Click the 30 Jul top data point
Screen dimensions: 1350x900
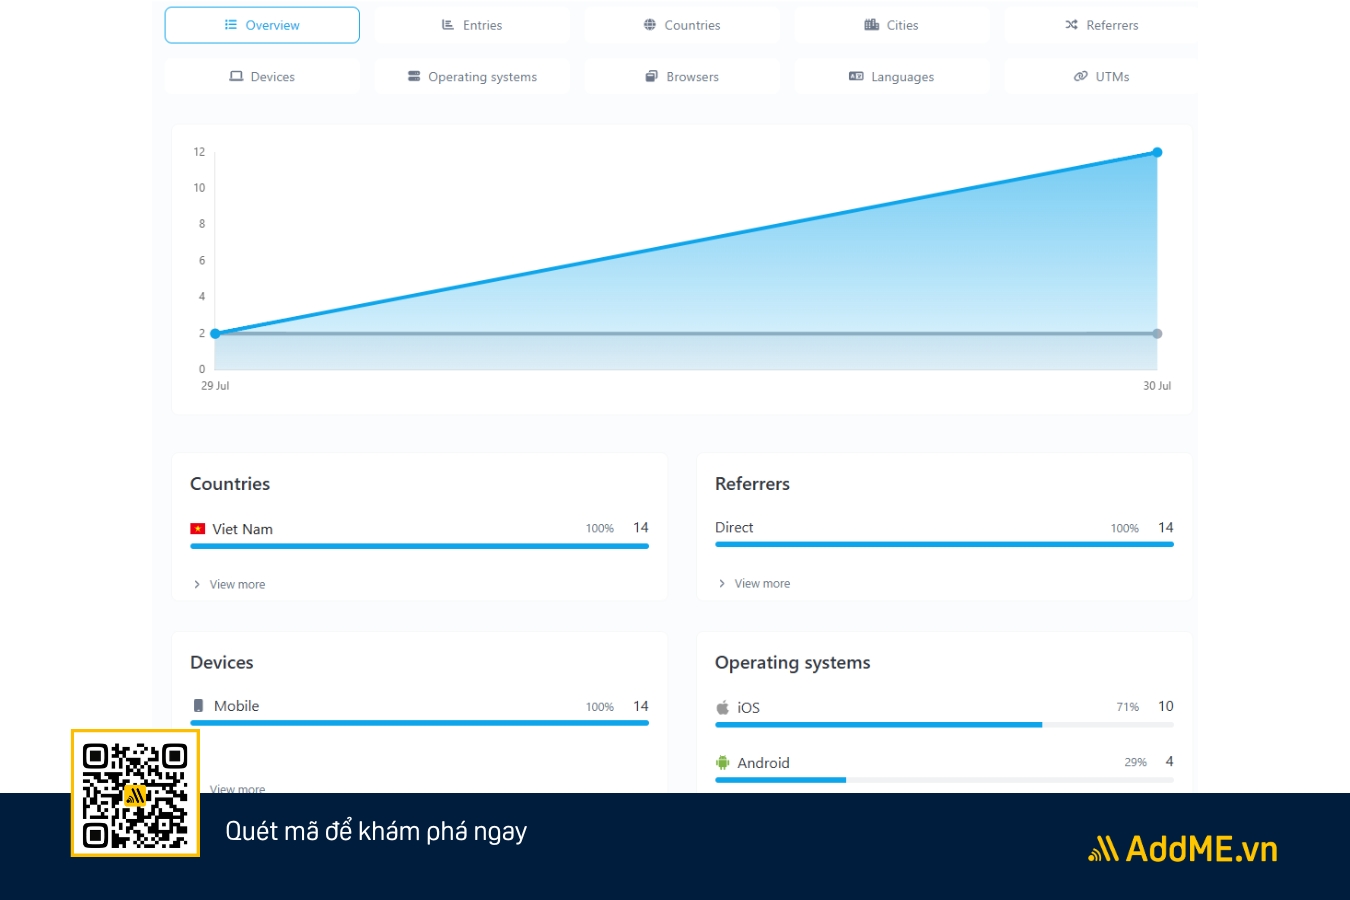pyautogui.click(x=1157, y=152)
